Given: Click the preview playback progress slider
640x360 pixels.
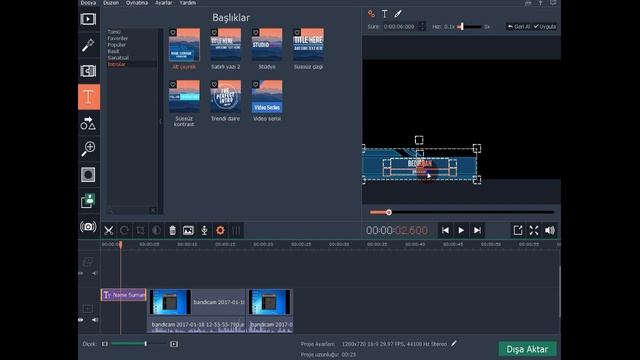Looking at the screenshot, I should click(x=462, y=212).
